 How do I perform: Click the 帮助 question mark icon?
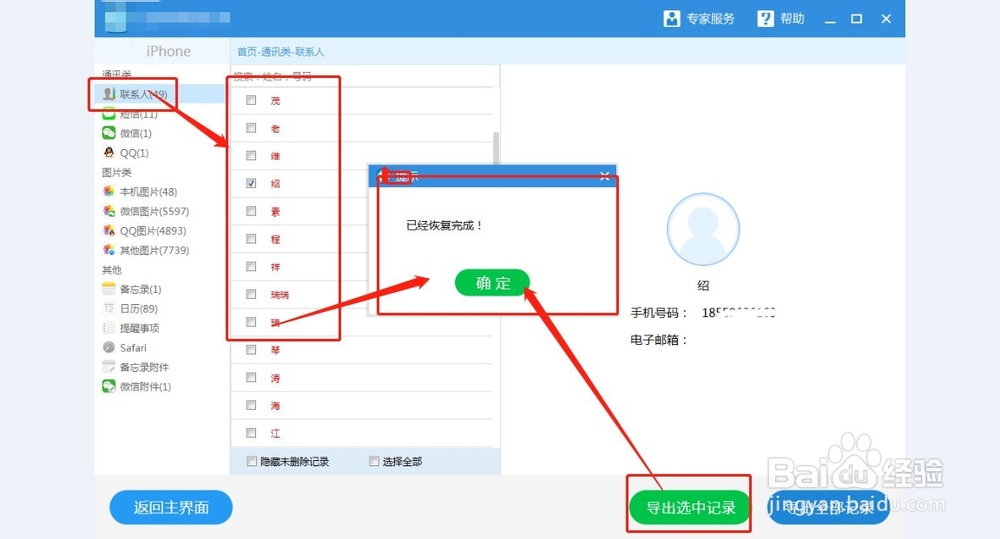point(765,18)
